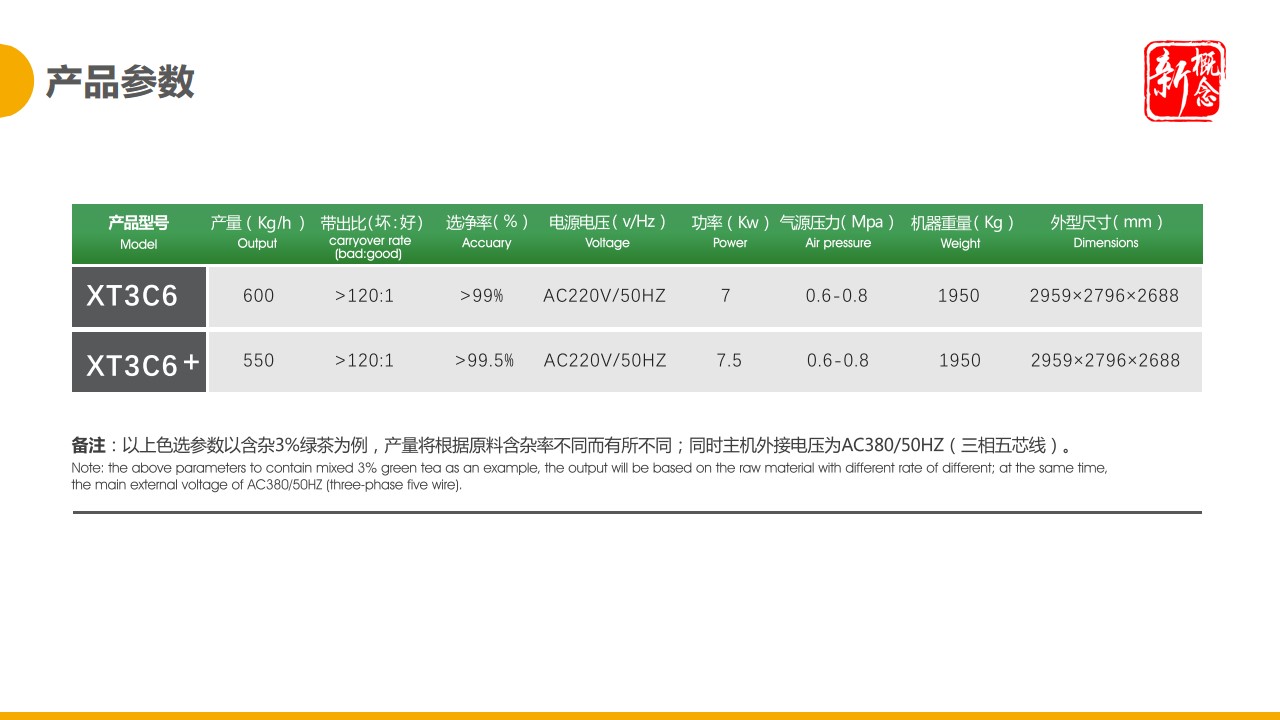Toggle the 功率（Kw）Power header cell
1280x720 pixels.
(x=729, y=233)
